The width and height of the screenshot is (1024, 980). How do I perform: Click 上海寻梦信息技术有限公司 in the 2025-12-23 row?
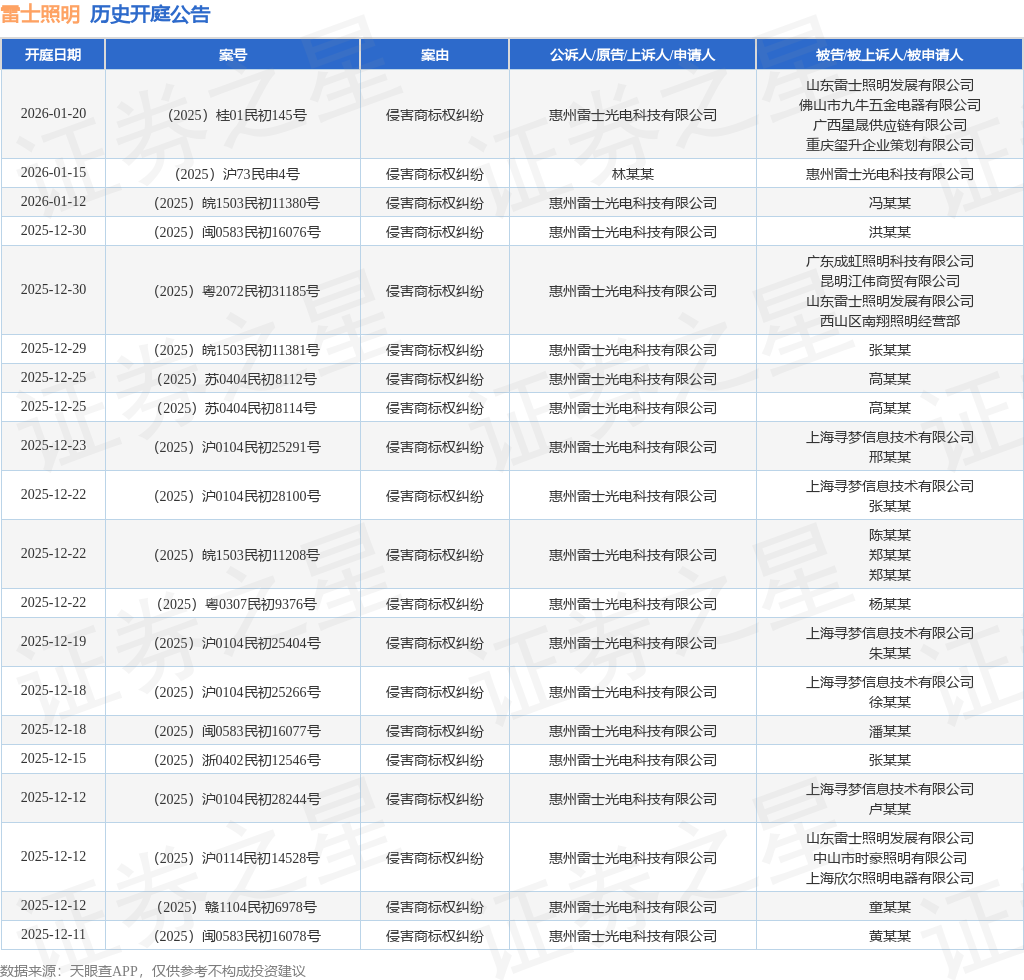click(889, 437)
